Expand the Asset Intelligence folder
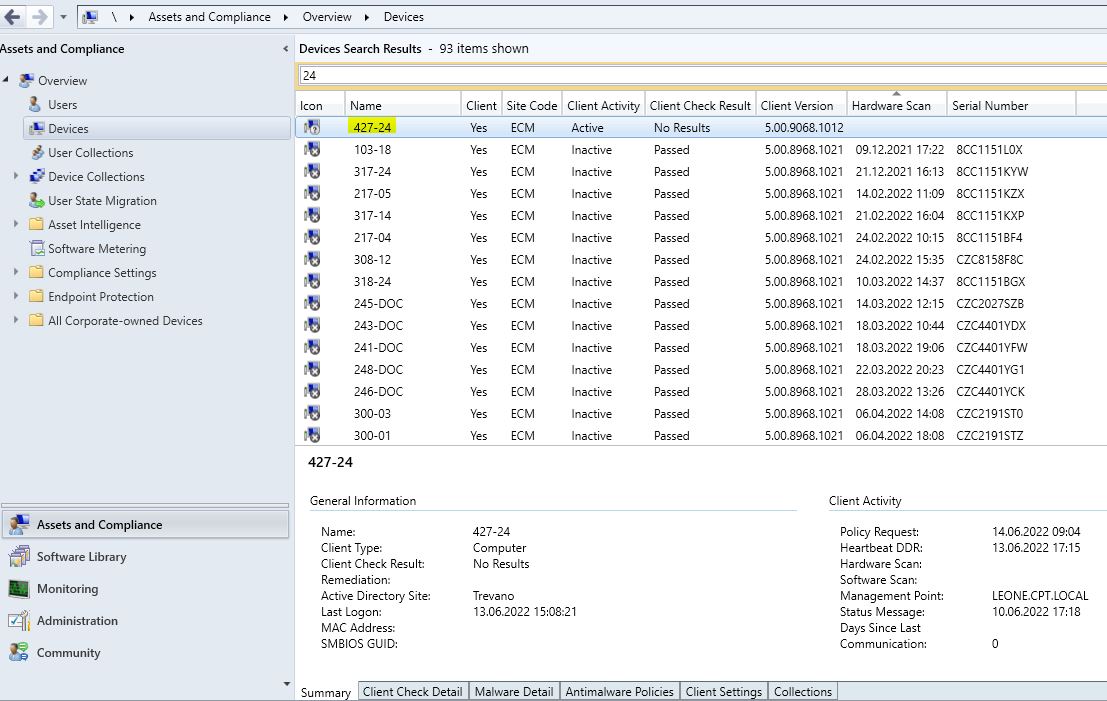1107x701 pixels. (x=16, y=224)
